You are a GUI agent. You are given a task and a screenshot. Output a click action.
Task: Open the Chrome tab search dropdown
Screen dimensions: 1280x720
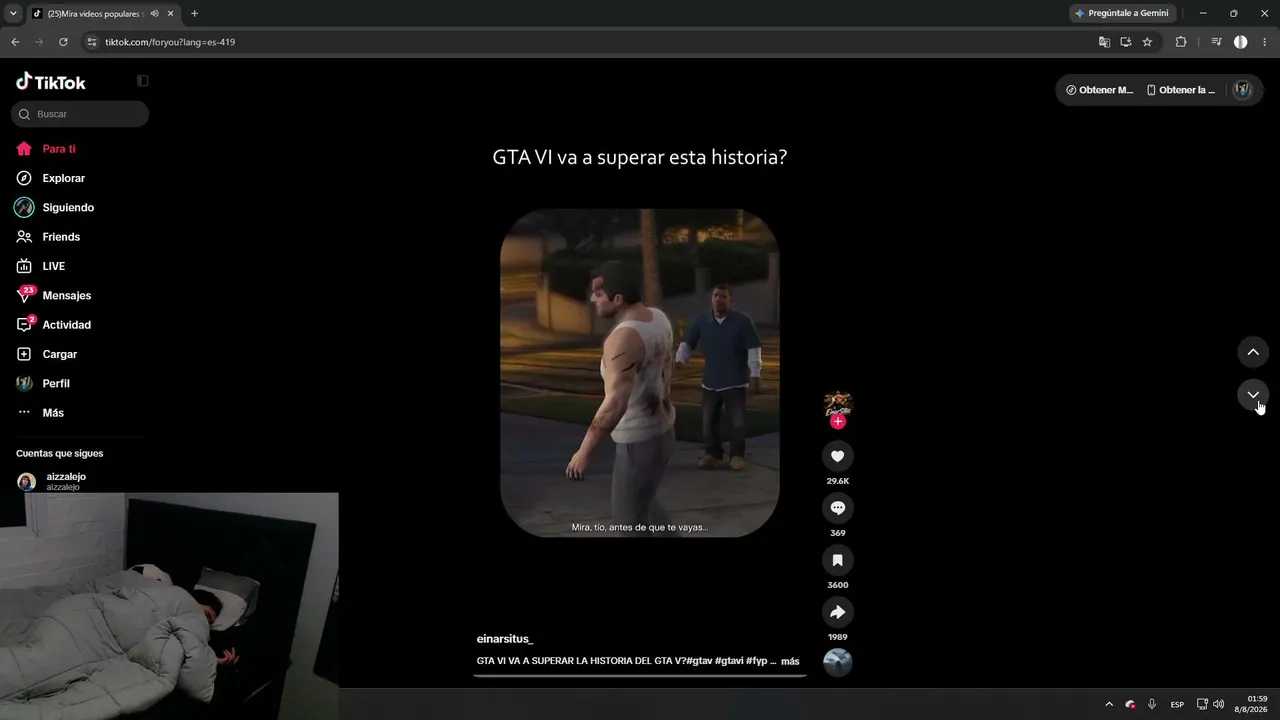click(x=13, y=13)
